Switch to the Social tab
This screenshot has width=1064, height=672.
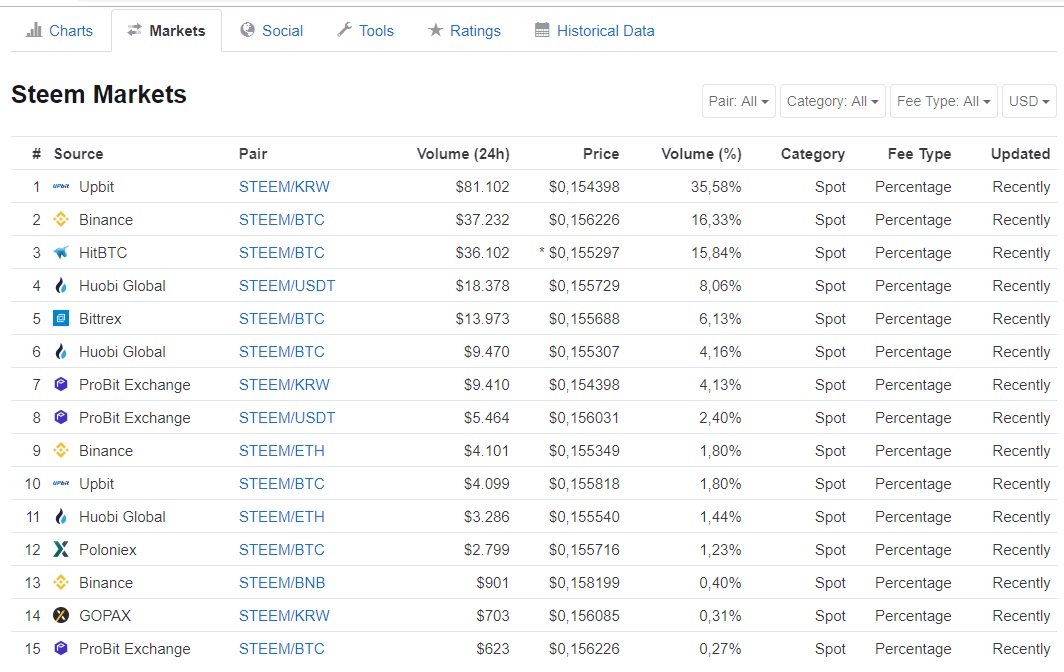click(x=272, y=31)
